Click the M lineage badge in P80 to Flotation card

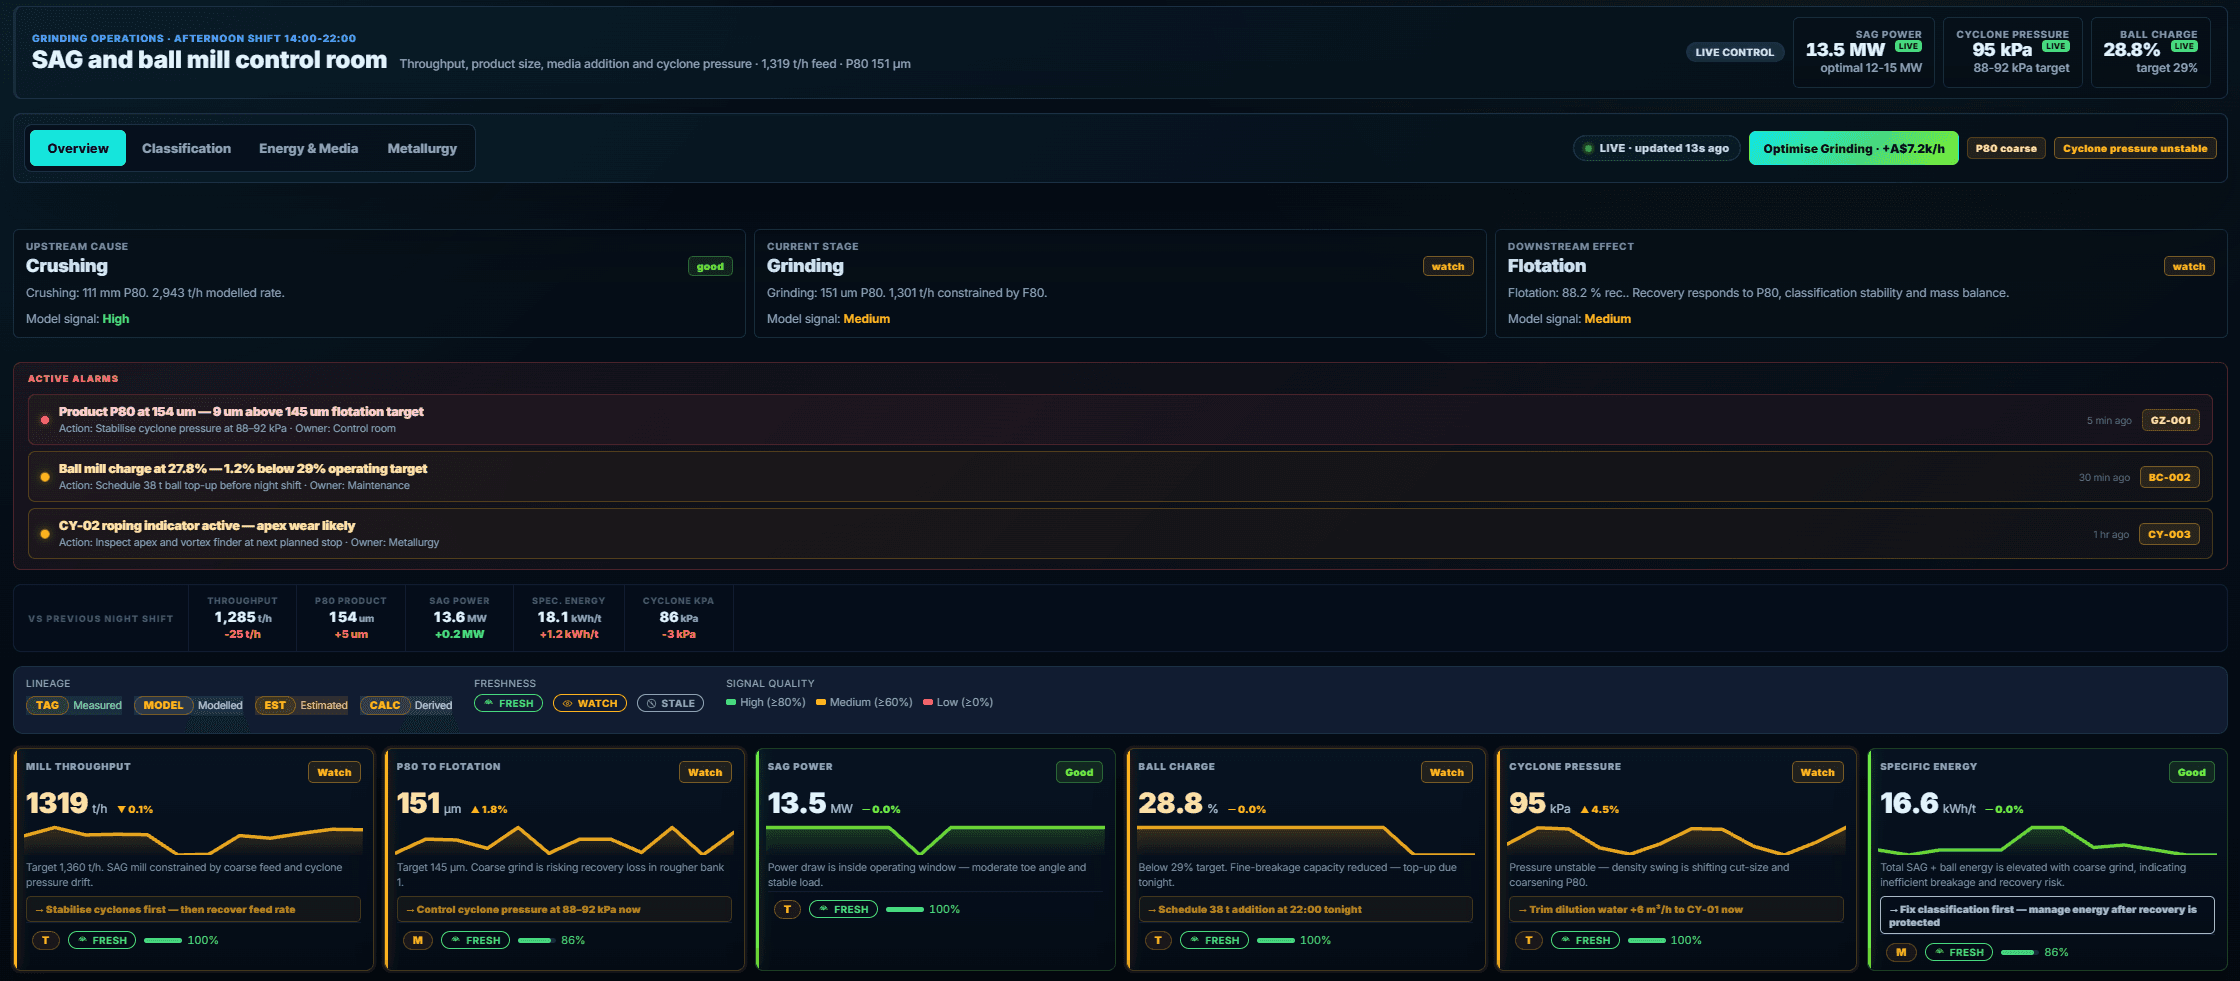pos(417,940)
